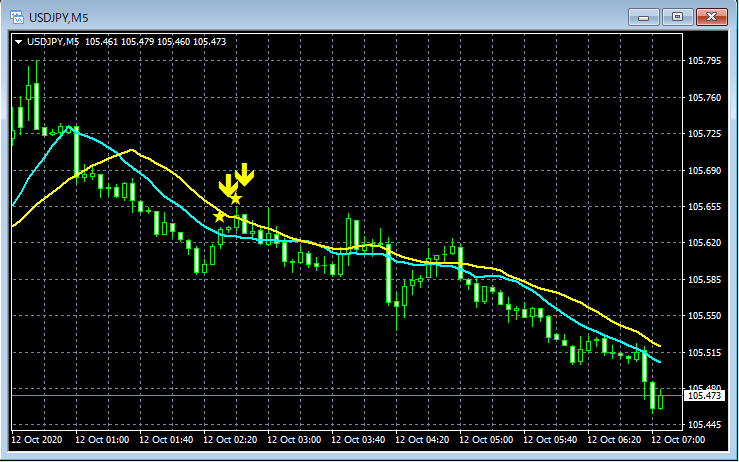This screenshot has height=462, width=739.
Task: Click the price scale value 105.550
Action: [705, 316]
